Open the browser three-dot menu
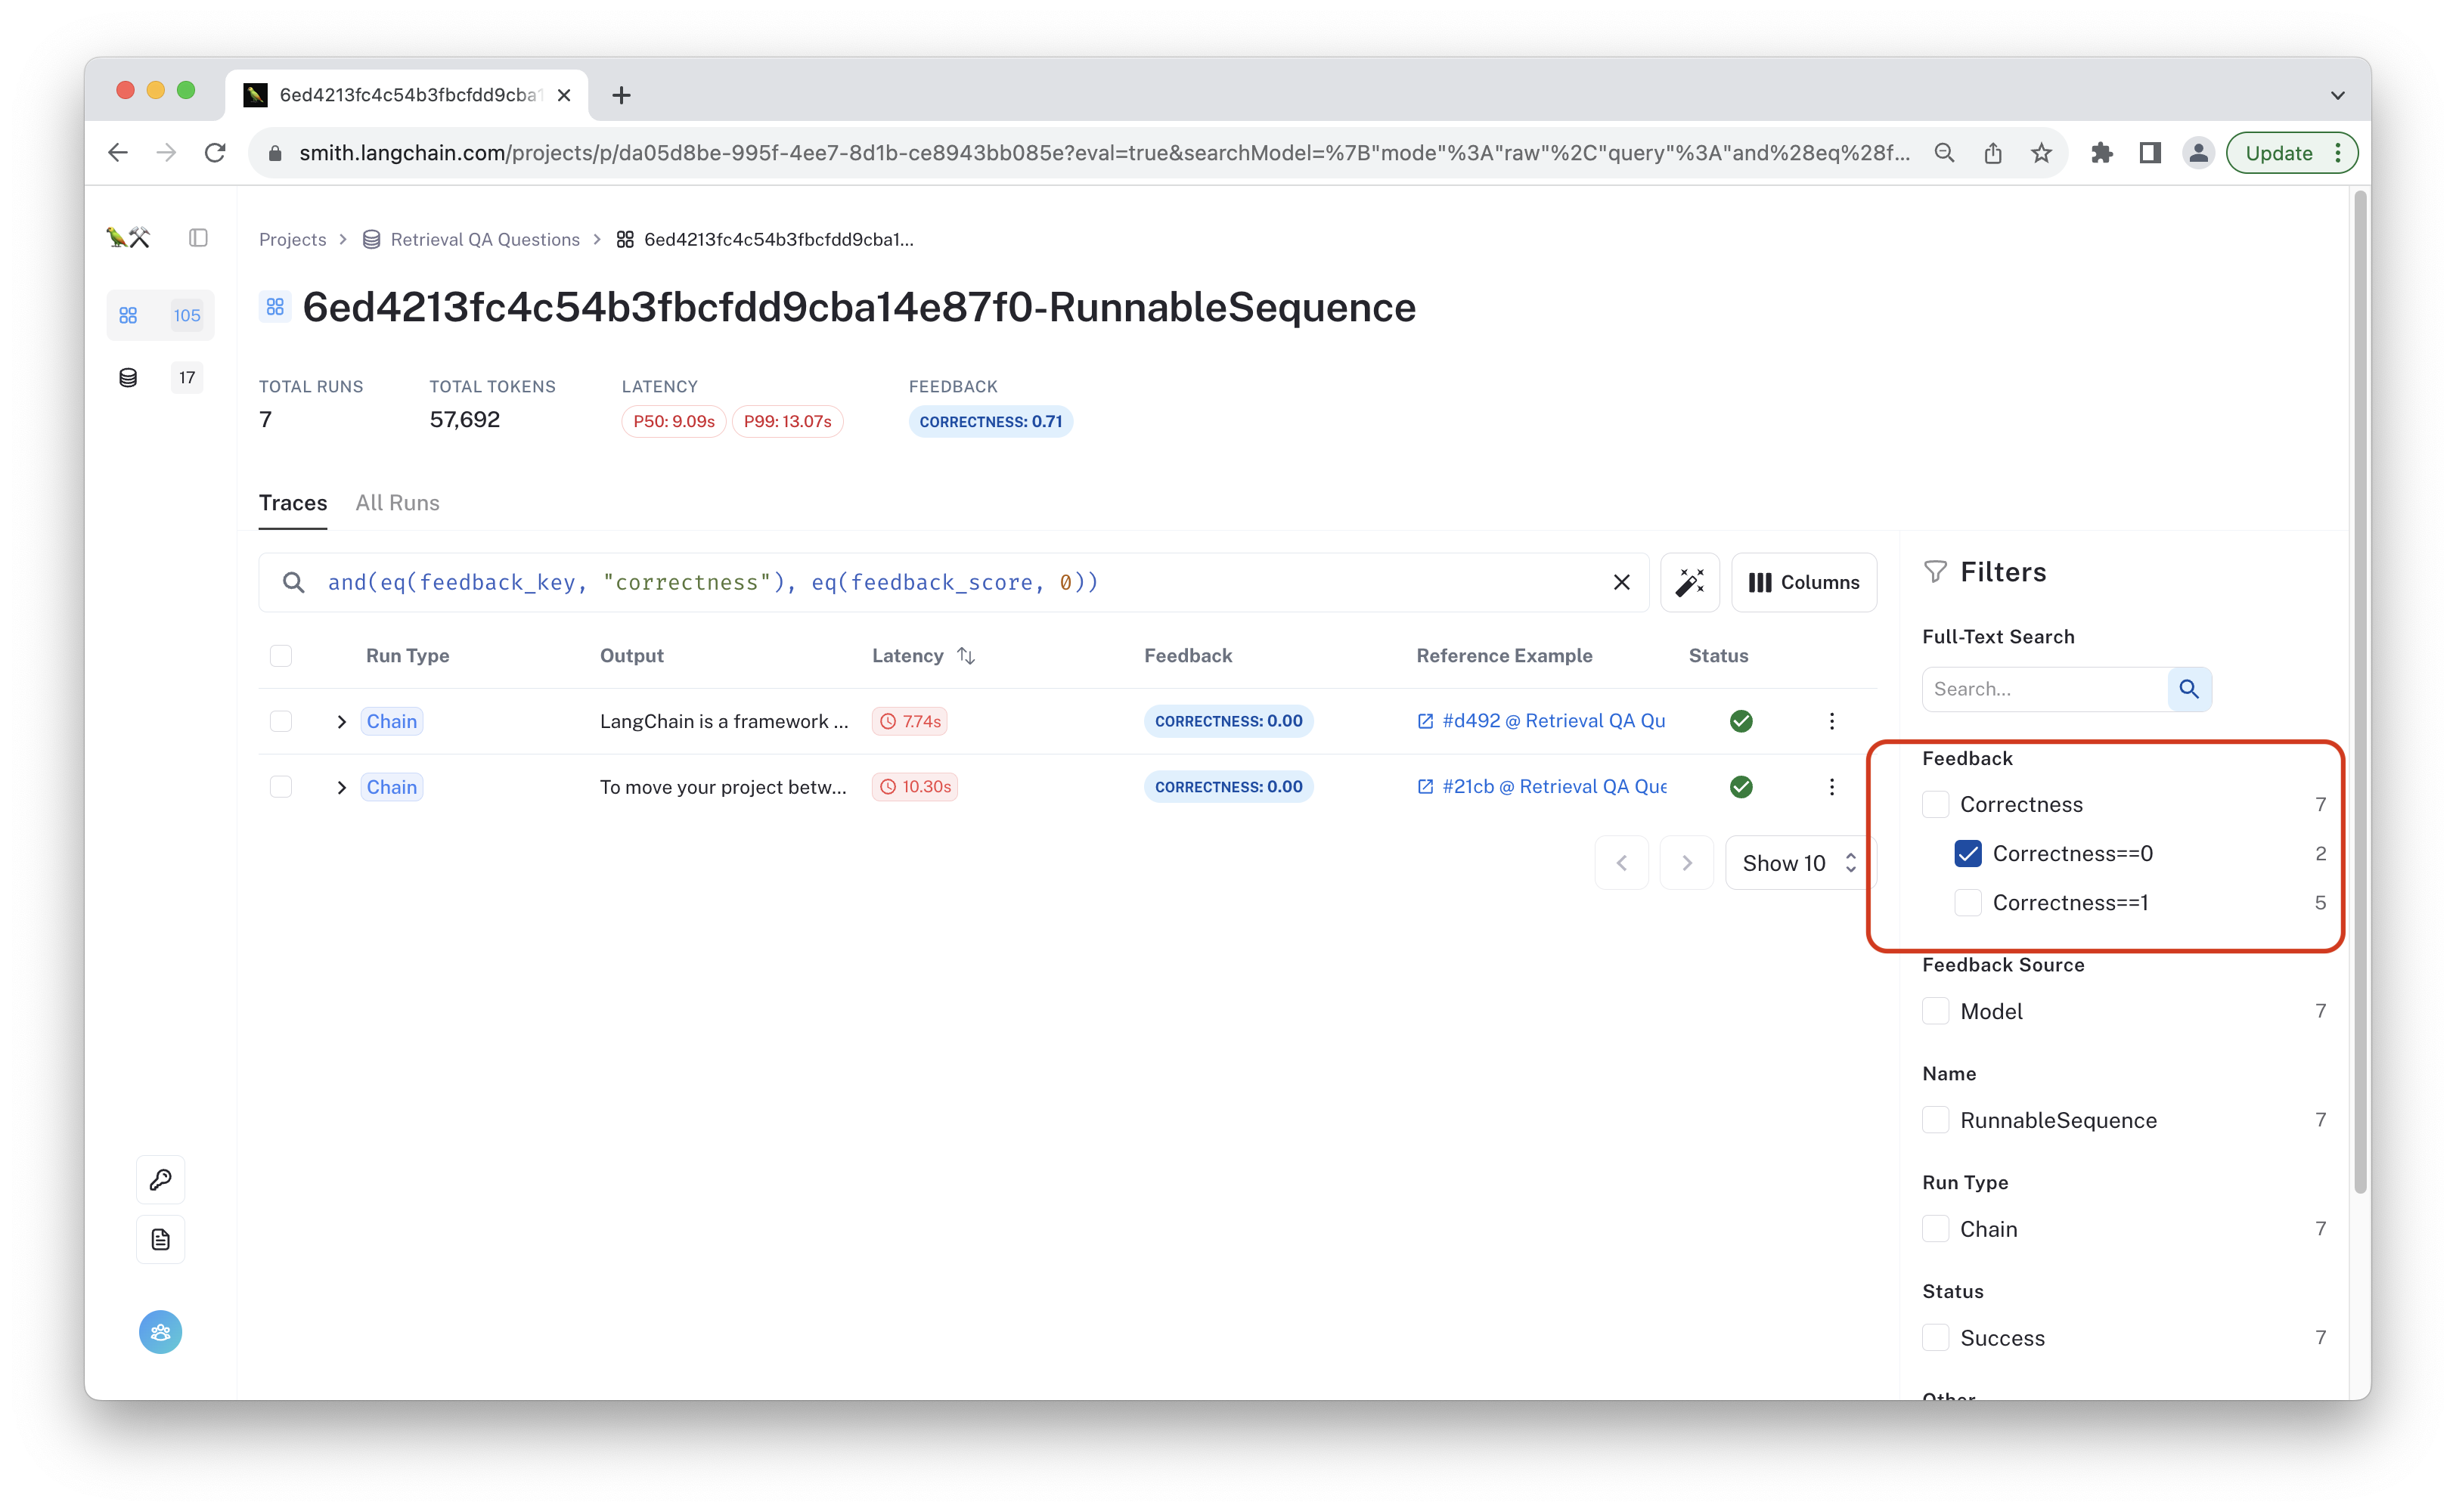The height and width of the screenshot is (1512, 2456). point(2338,153)
